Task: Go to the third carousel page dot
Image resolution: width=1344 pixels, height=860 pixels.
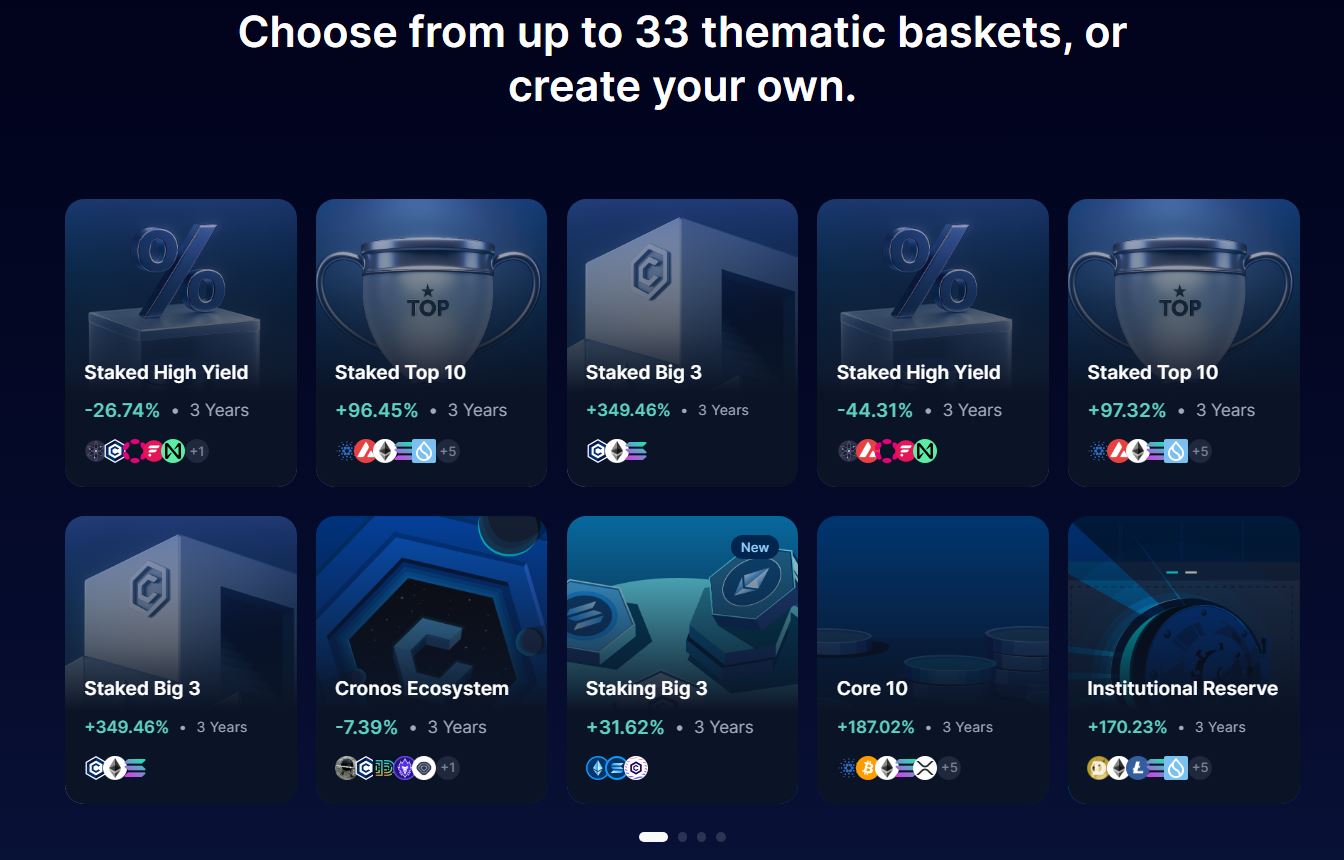Action: [701, 837]
